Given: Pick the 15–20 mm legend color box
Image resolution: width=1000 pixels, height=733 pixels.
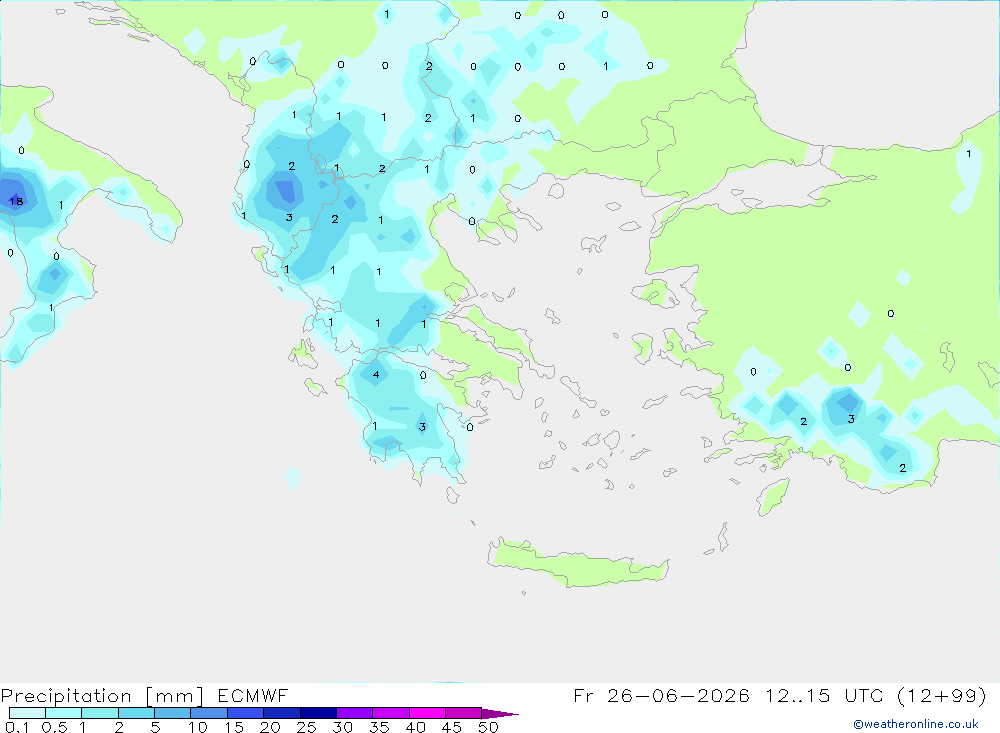Looking at the screenshot, I should pos(245,713).
